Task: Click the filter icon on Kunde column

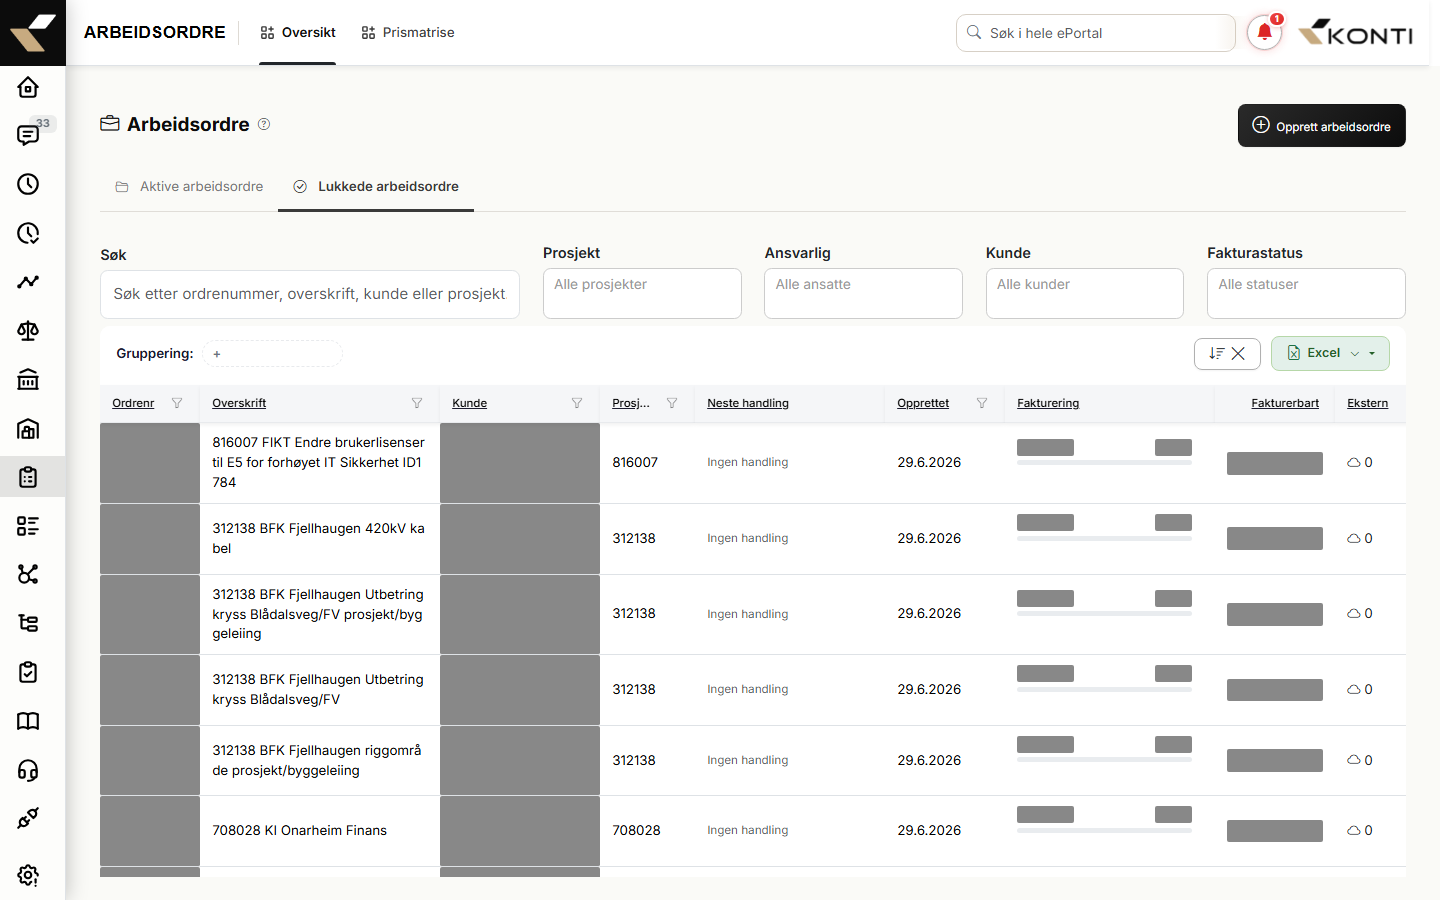Action: click(x=577, y=403)
